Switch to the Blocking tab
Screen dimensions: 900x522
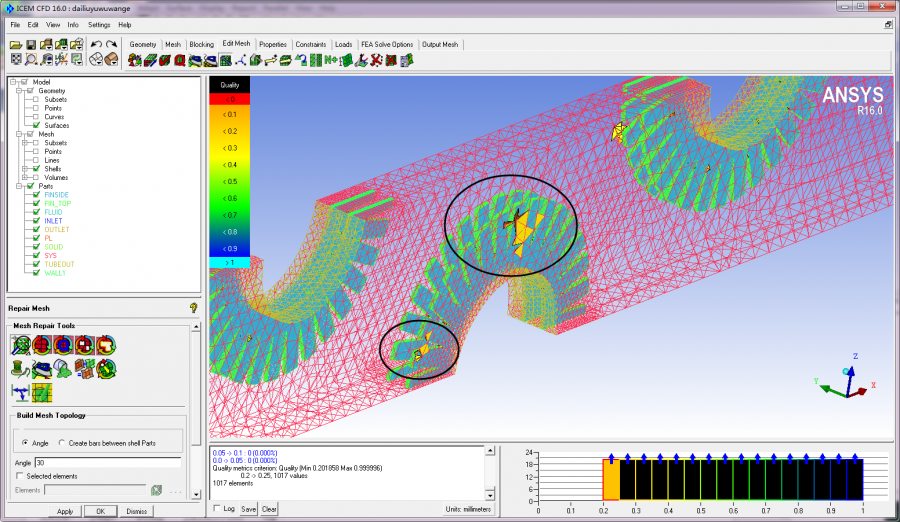coord(201,44)
